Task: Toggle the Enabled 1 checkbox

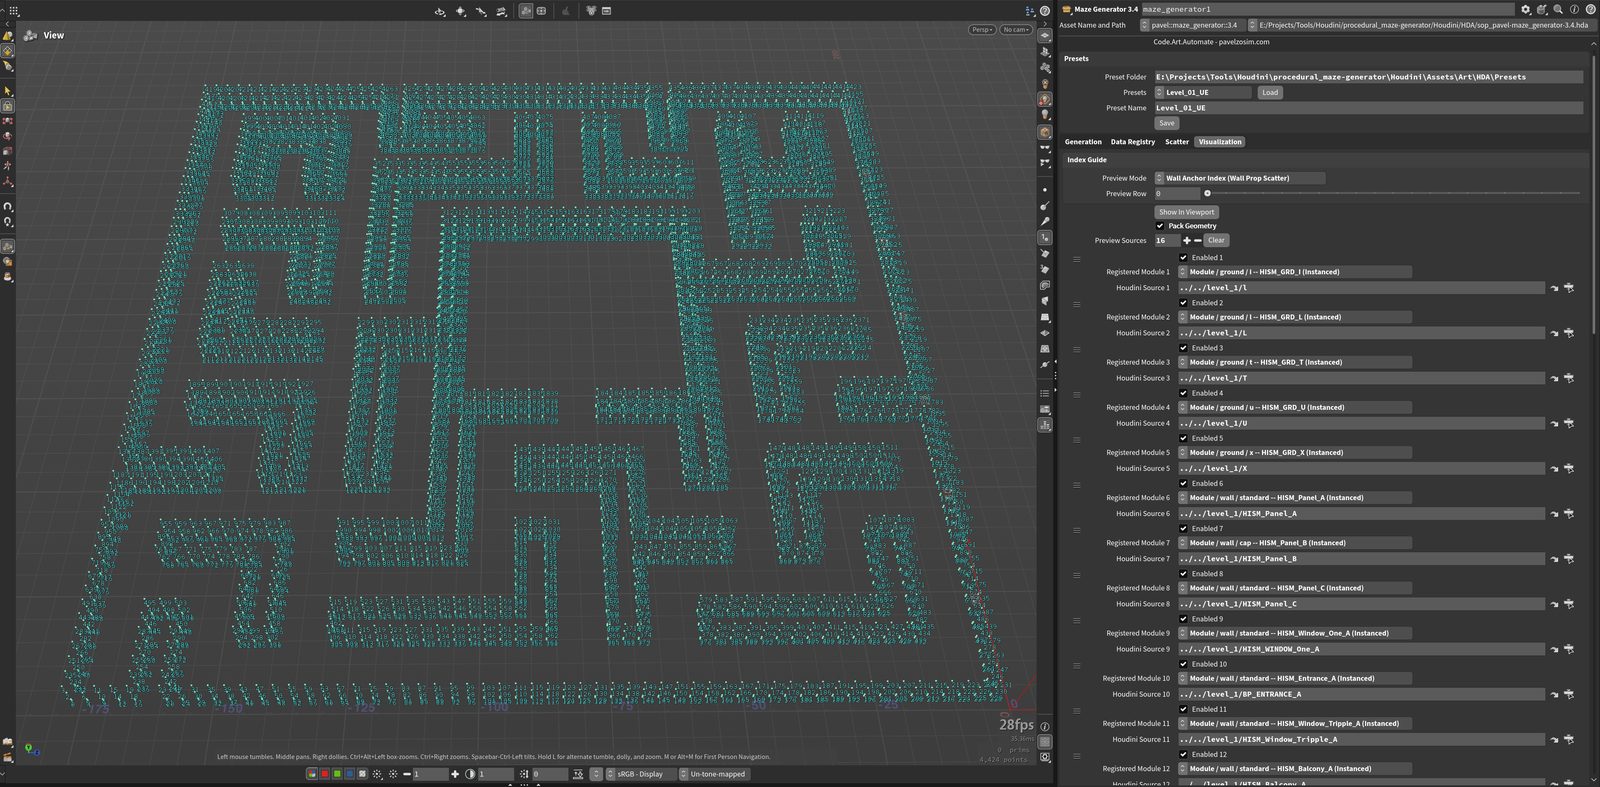Action: pyautogui.click(x=1183, y=257)
